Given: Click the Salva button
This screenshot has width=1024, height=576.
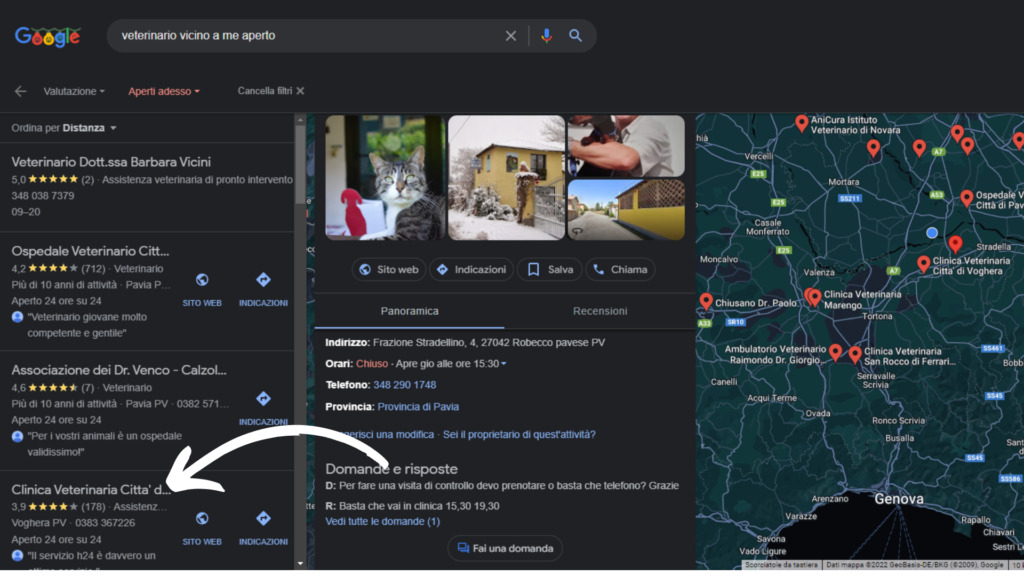Looking at the screenshot, I should (x=550, y=269).
